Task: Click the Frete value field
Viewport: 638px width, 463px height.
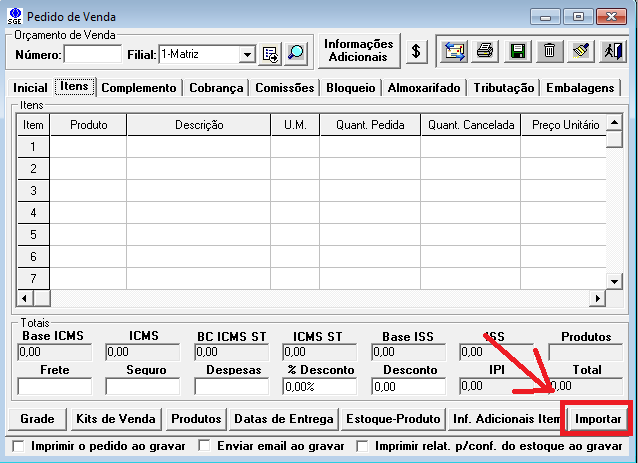Action: pos(54,386)
